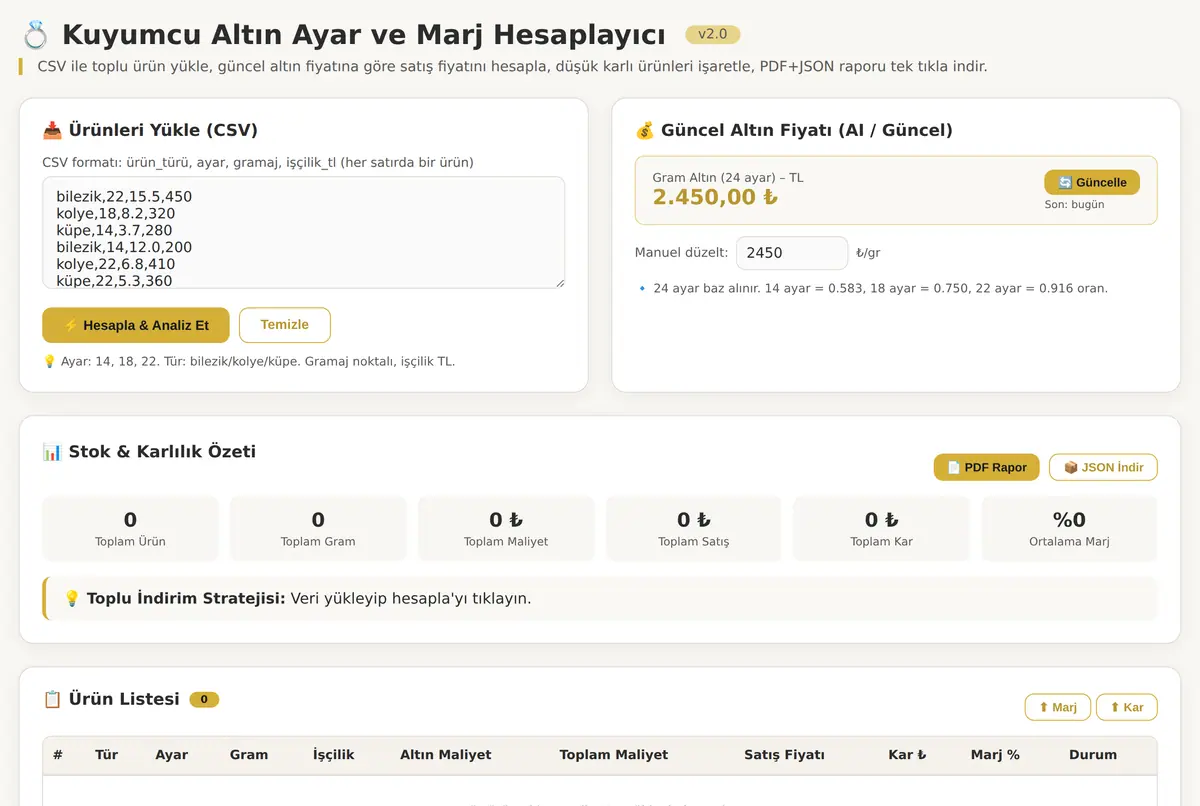Click the Toplam Maliyet column header
Image resolution: width=1200 pixels, height=806 pixels.
click(614, 755)
